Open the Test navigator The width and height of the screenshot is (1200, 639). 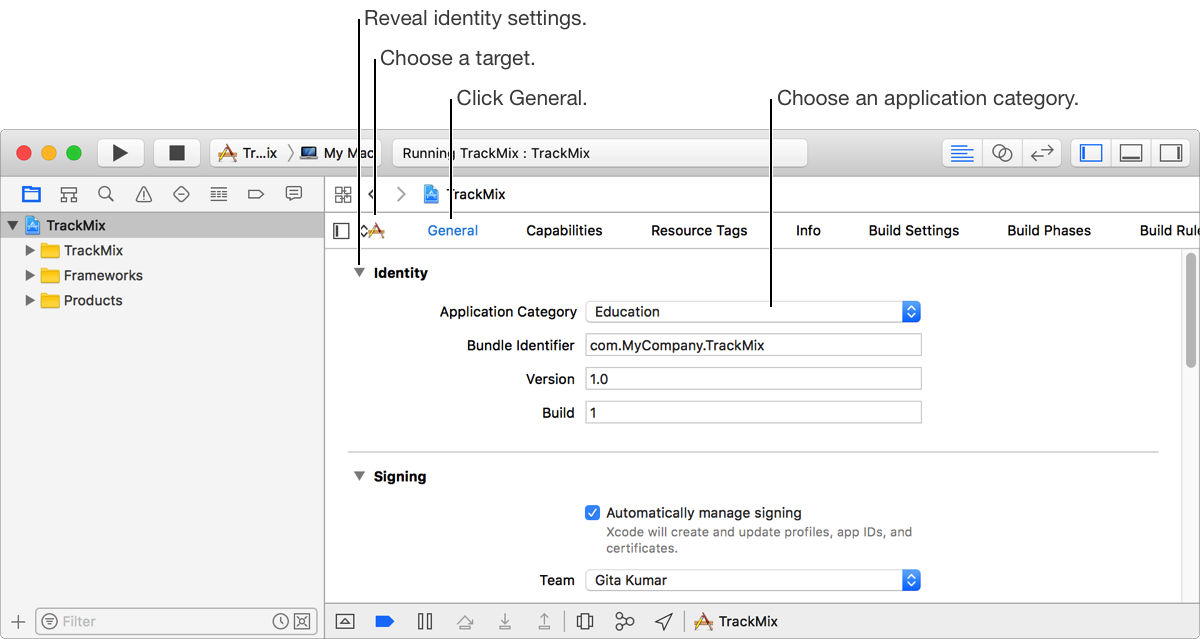(181, 194)
